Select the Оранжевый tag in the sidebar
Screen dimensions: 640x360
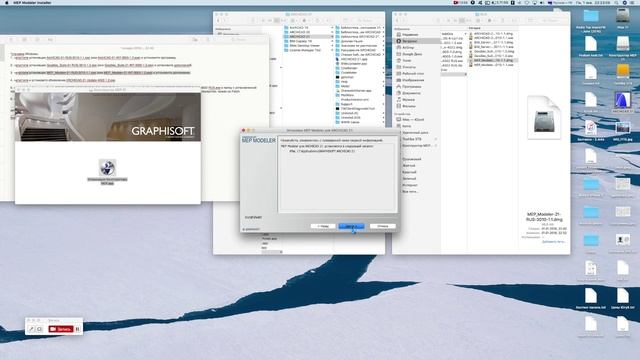[411, 159]
